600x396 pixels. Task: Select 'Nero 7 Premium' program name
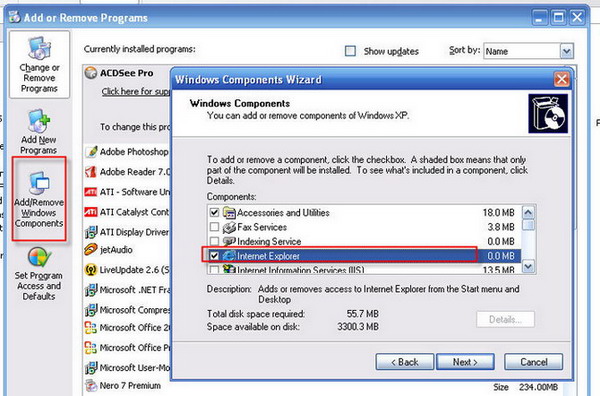pyautogui.click(x=130, y=385)
